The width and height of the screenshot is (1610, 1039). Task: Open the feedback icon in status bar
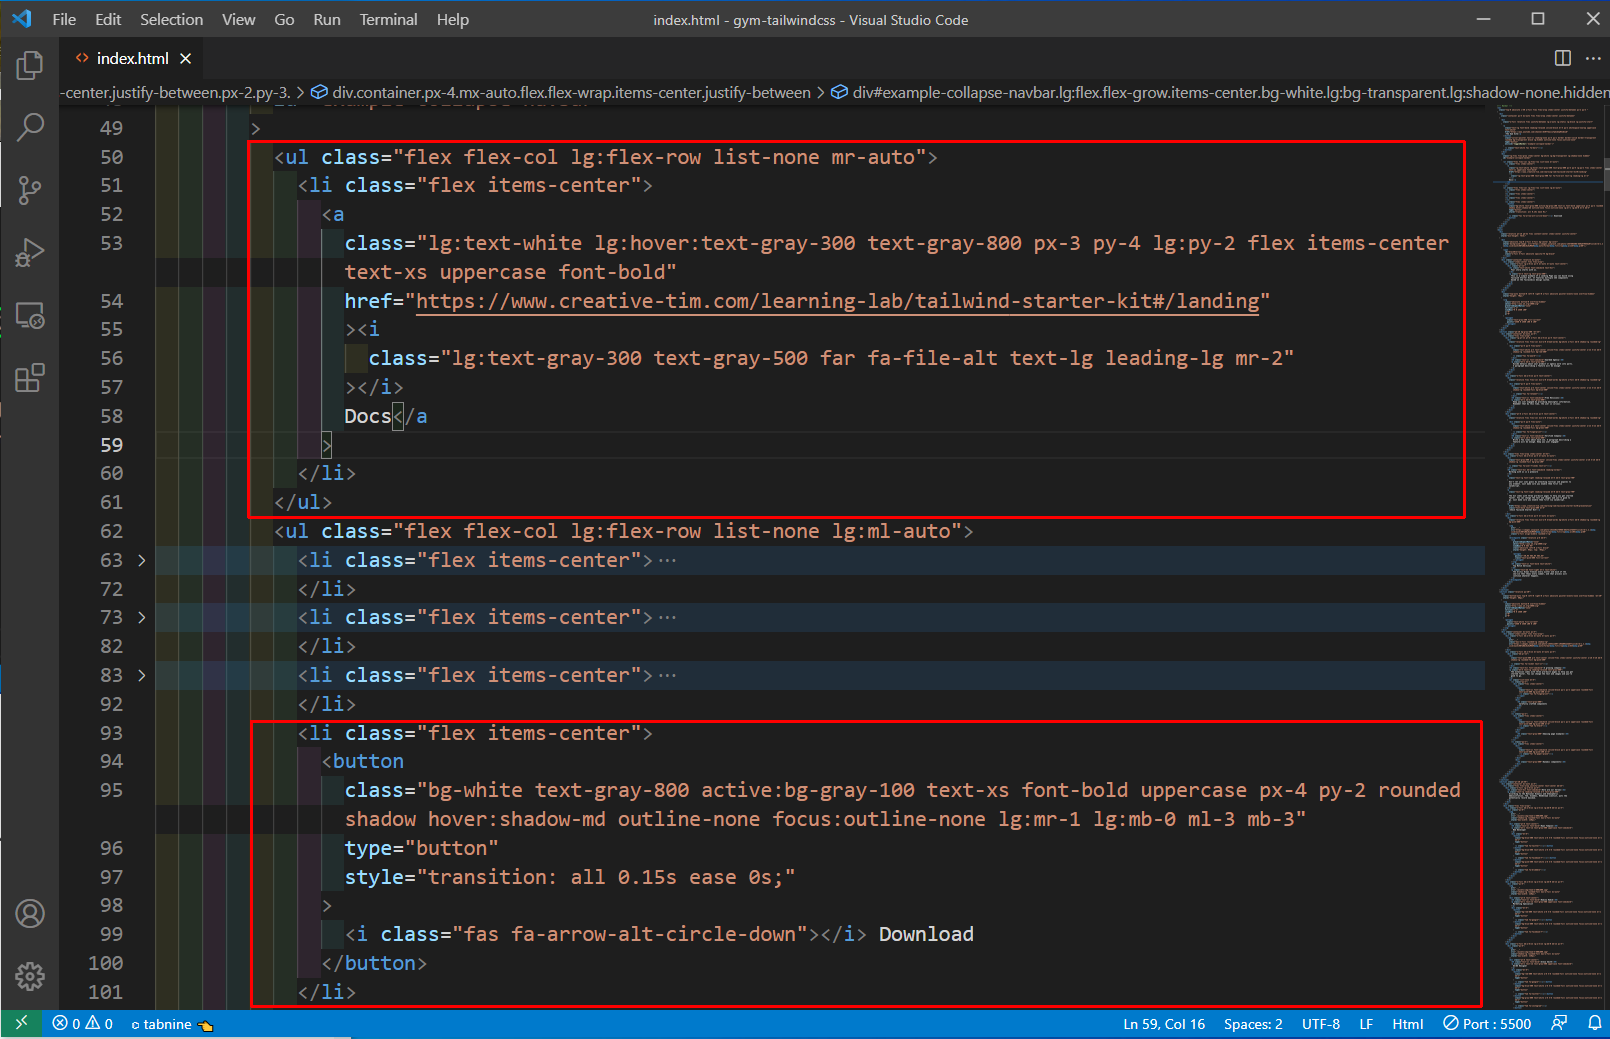tap(1559, 1024)
